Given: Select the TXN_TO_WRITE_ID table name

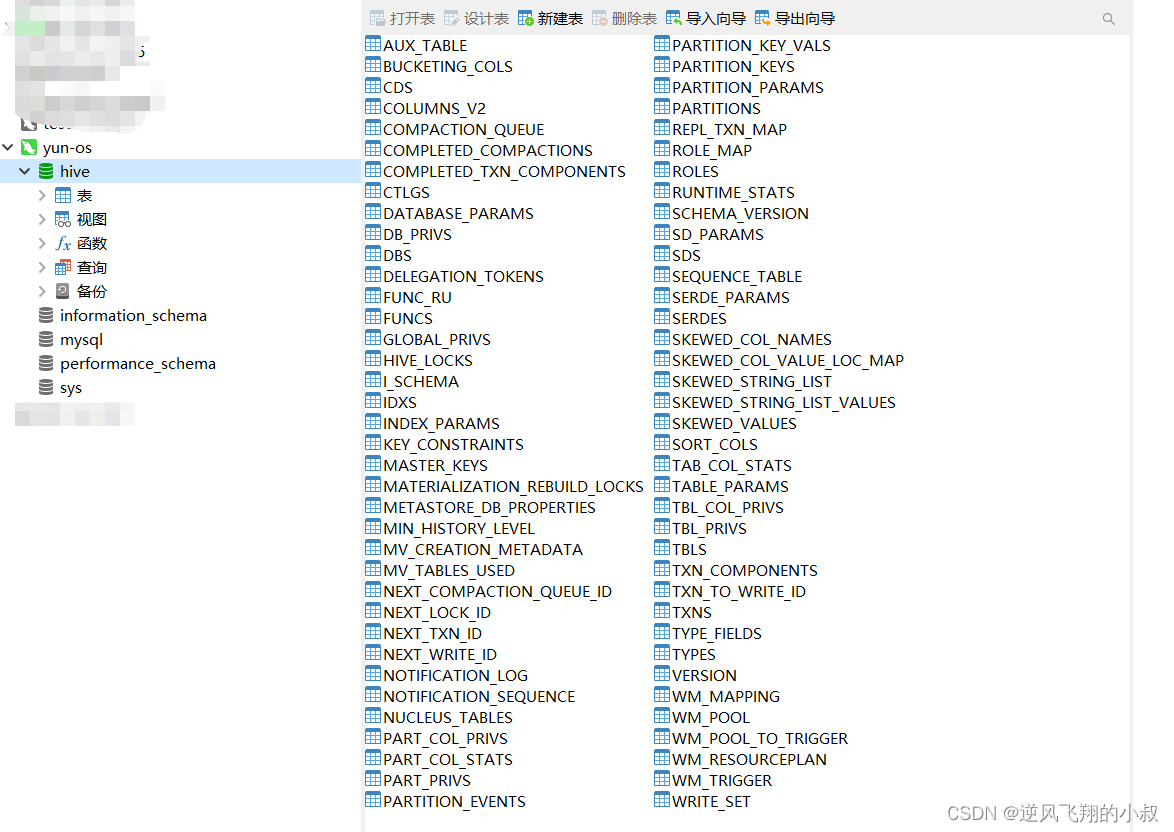Looking at the screenshot, I should pyautogui.click(x=739, y=592).
